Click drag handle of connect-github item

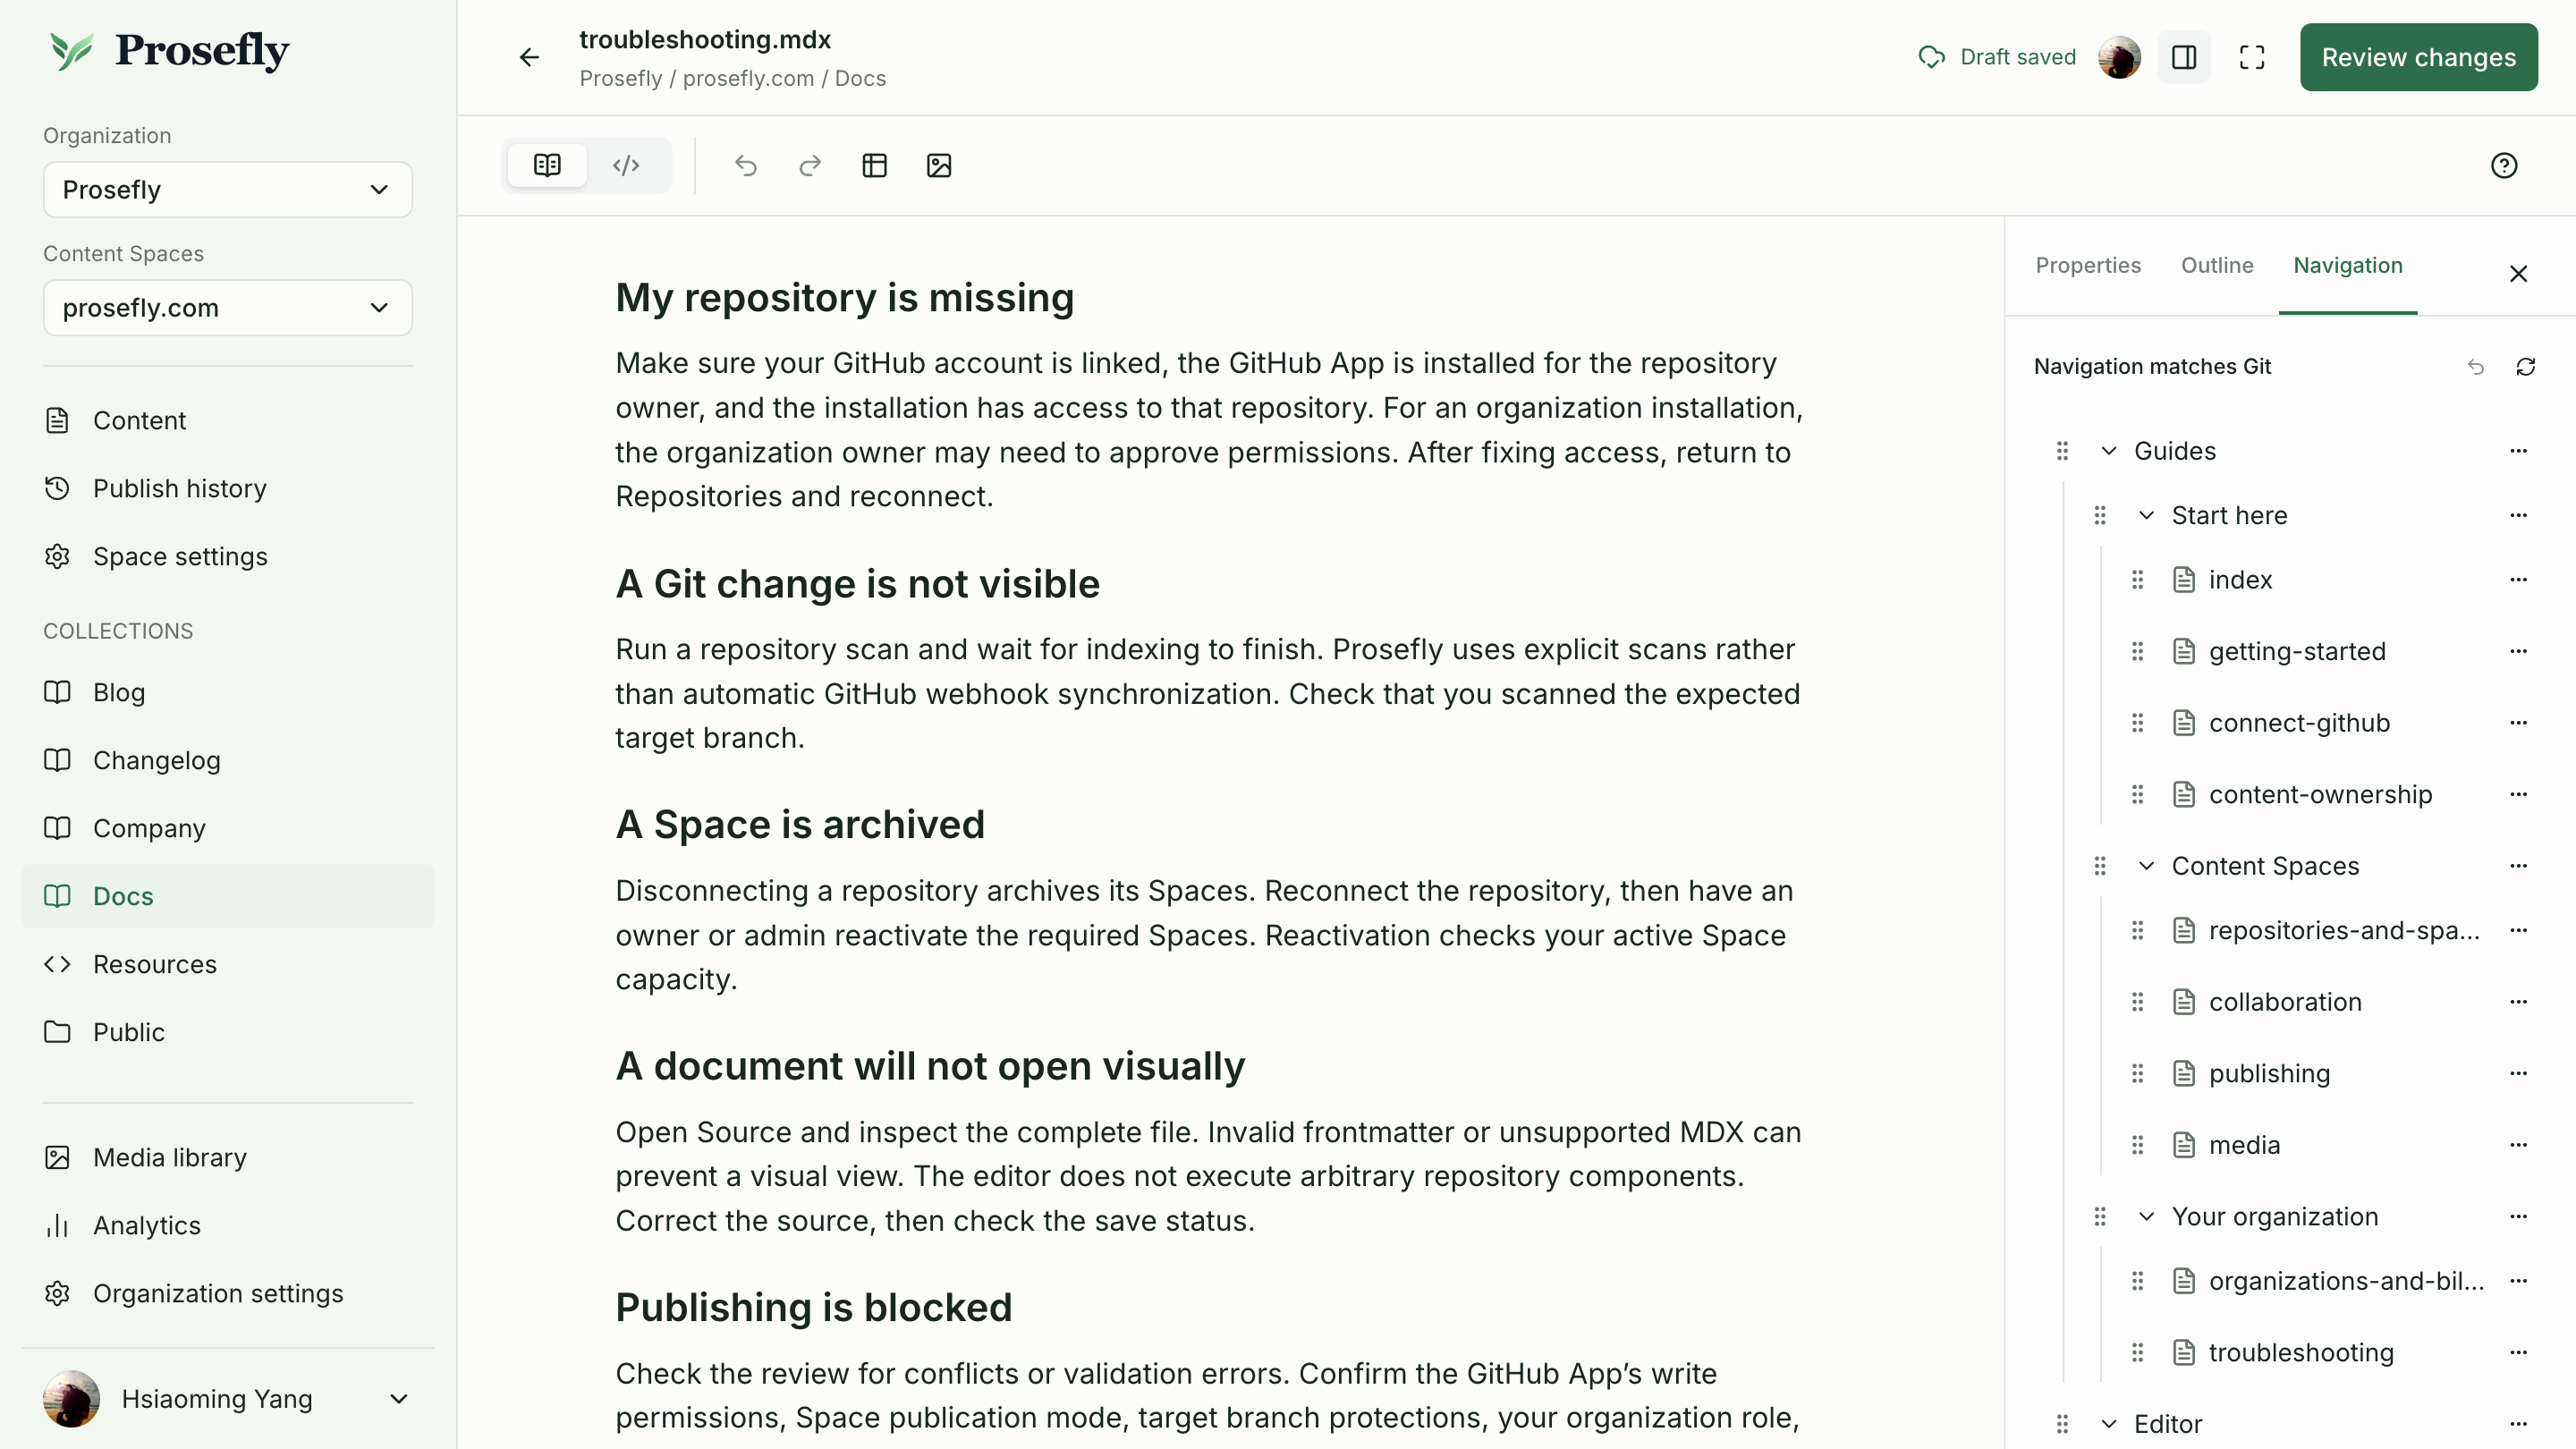coord(2137,723)
